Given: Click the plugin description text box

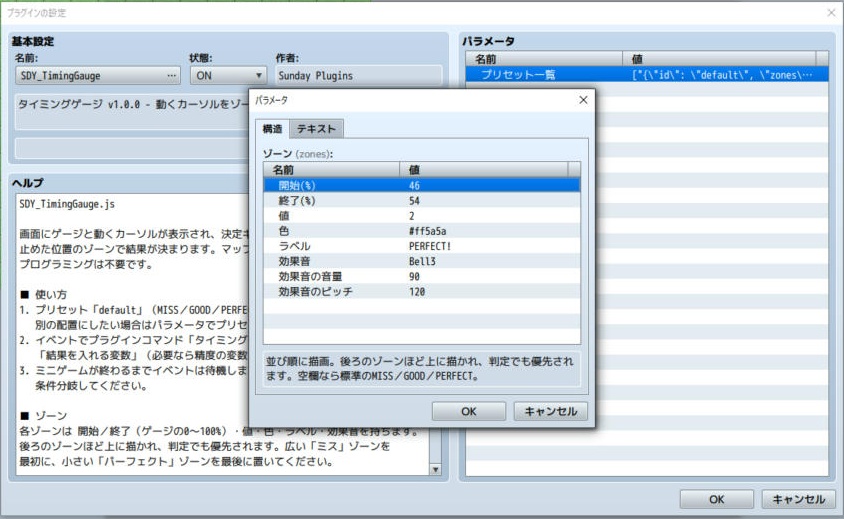Looking at the screenshot, I should (x=132, y=112).
